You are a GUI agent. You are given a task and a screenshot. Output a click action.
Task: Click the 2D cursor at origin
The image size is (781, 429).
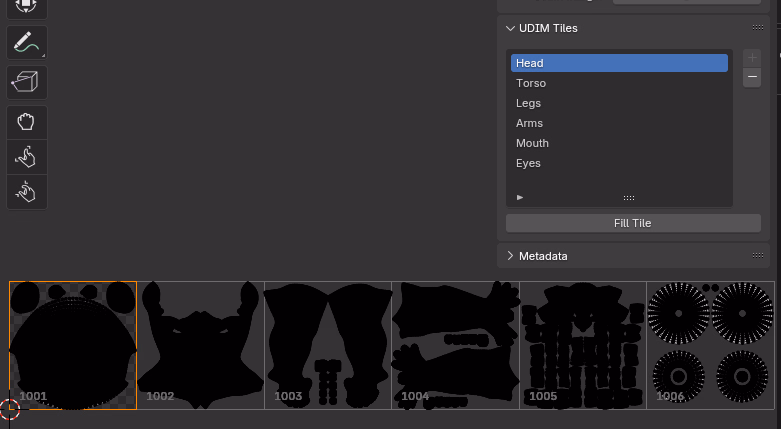pyautogui.click(x=9, y=409)
